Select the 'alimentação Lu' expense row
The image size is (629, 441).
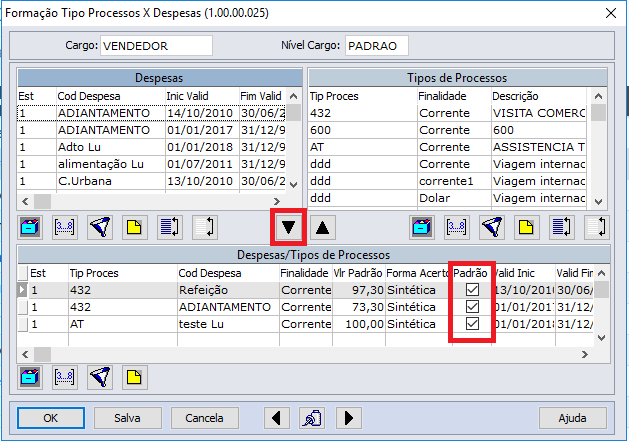(151, 164)
